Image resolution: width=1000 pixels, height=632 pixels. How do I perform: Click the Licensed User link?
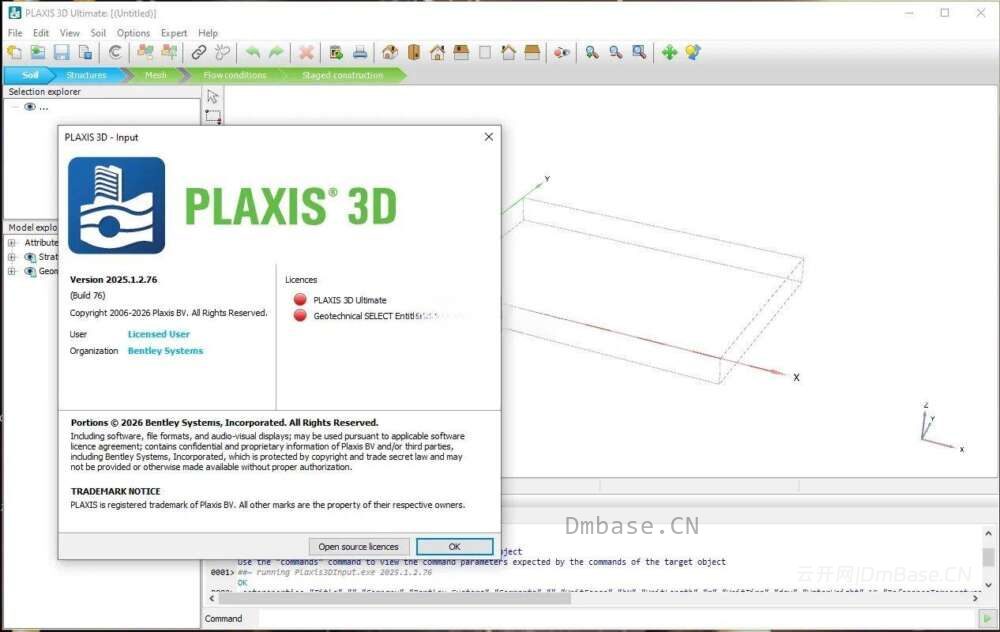pos(159,334)
